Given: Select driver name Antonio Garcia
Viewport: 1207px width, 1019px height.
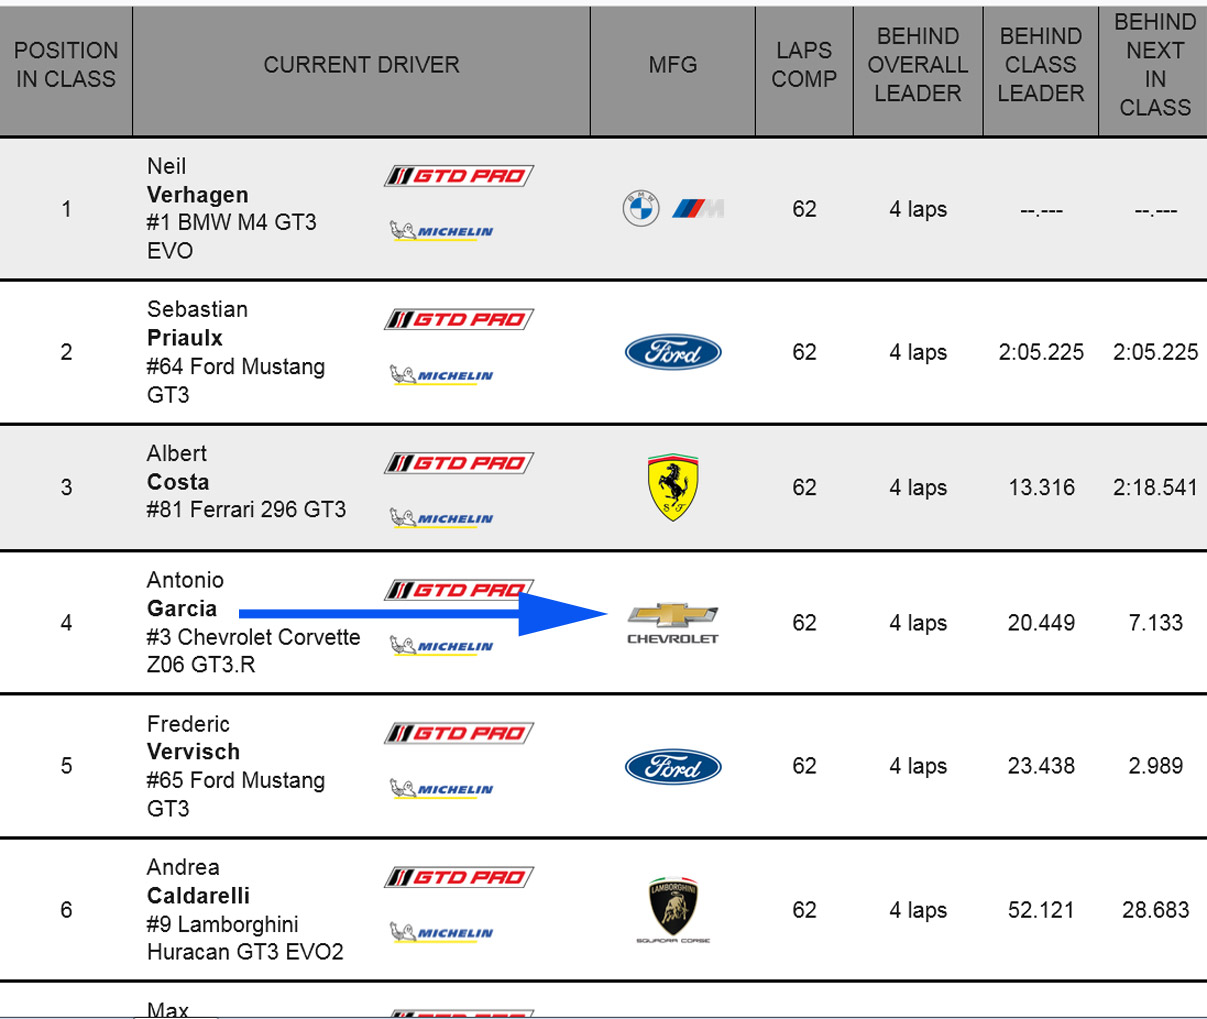Looking at the screenshot, I should [185, 594].
